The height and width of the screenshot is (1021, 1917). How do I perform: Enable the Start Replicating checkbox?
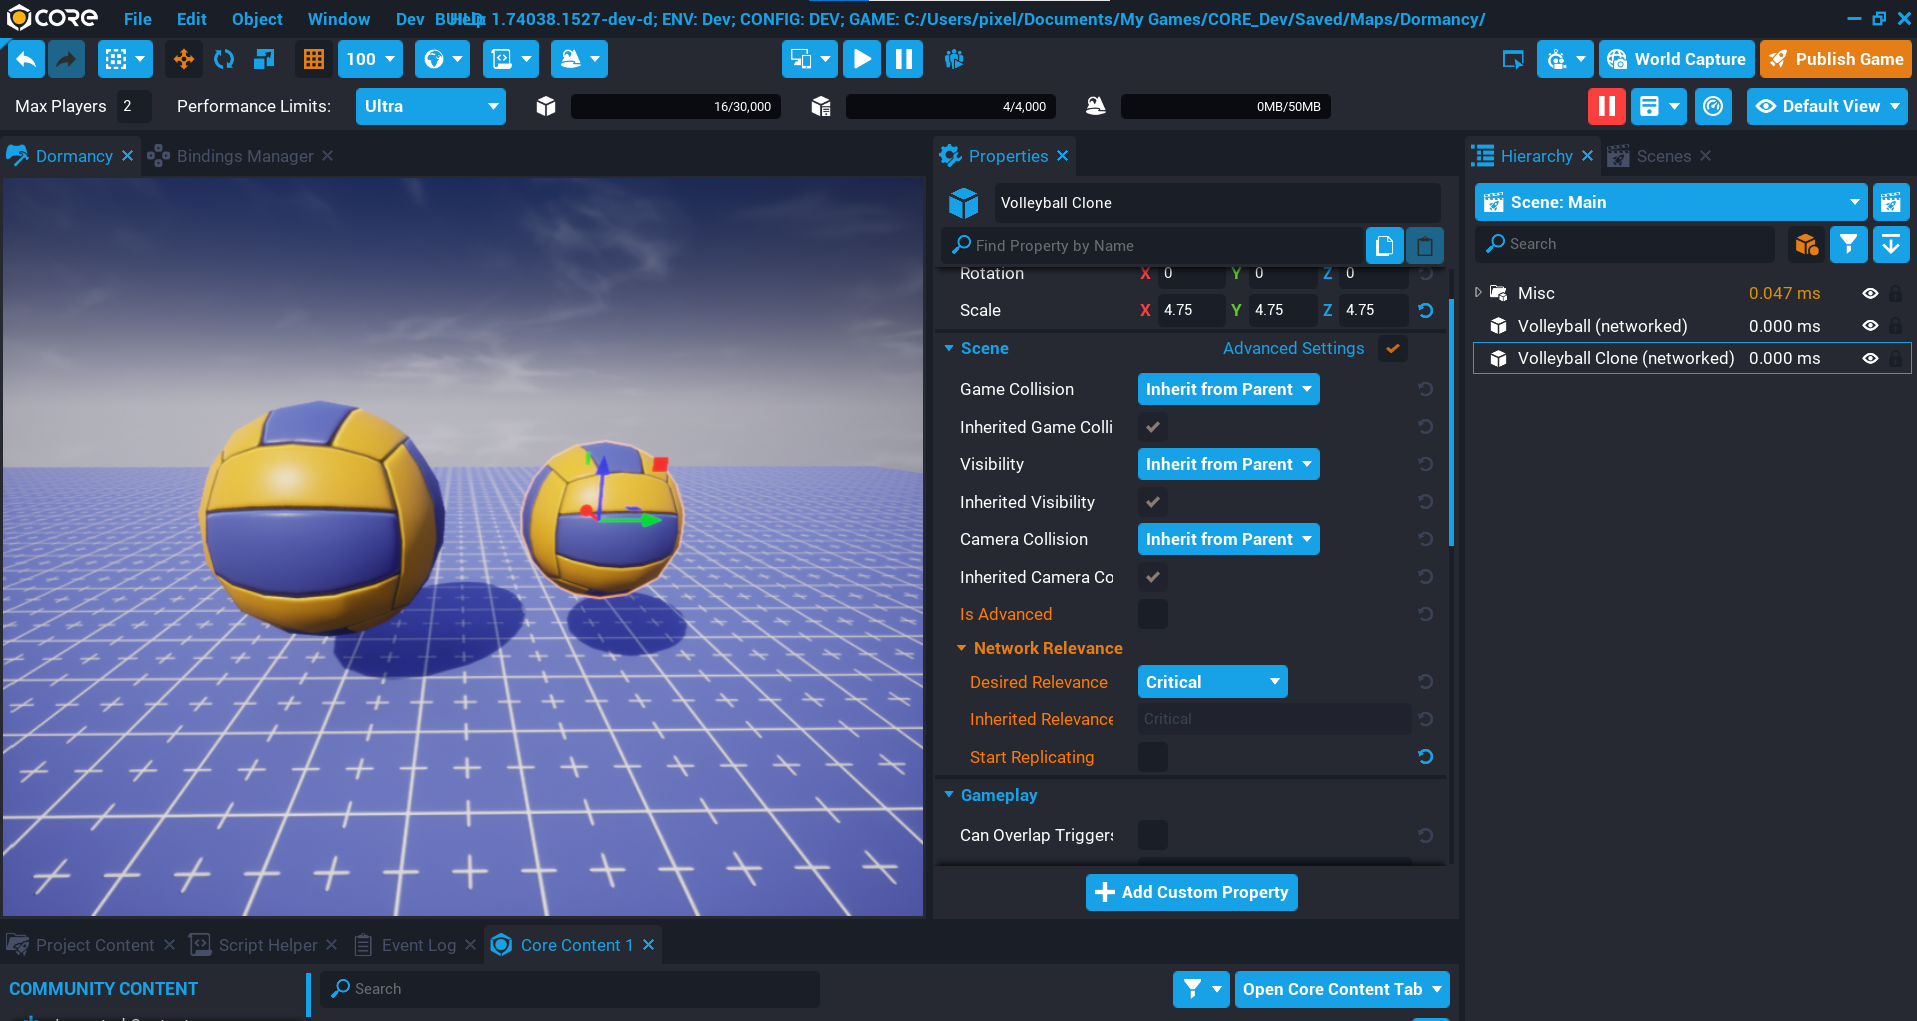coord(1152,758)
